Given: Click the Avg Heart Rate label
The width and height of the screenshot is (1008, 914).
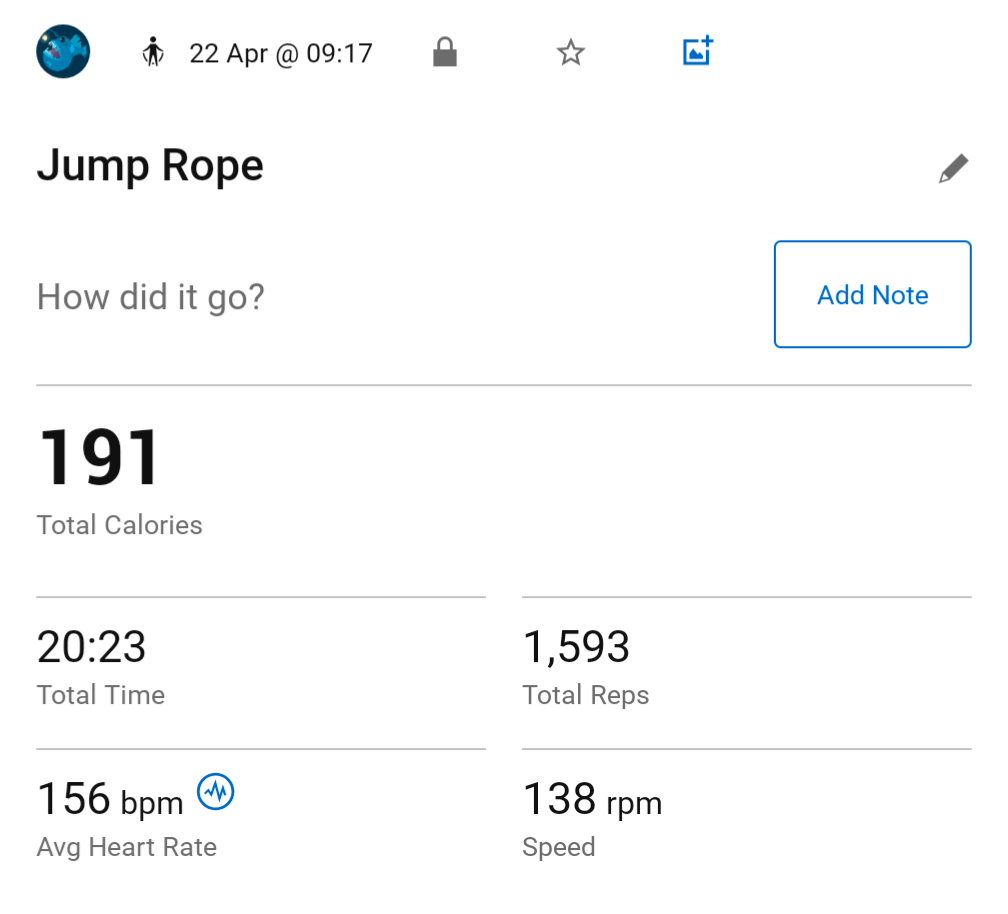Looking at the screenshot, I should click(x=127, y=848).
